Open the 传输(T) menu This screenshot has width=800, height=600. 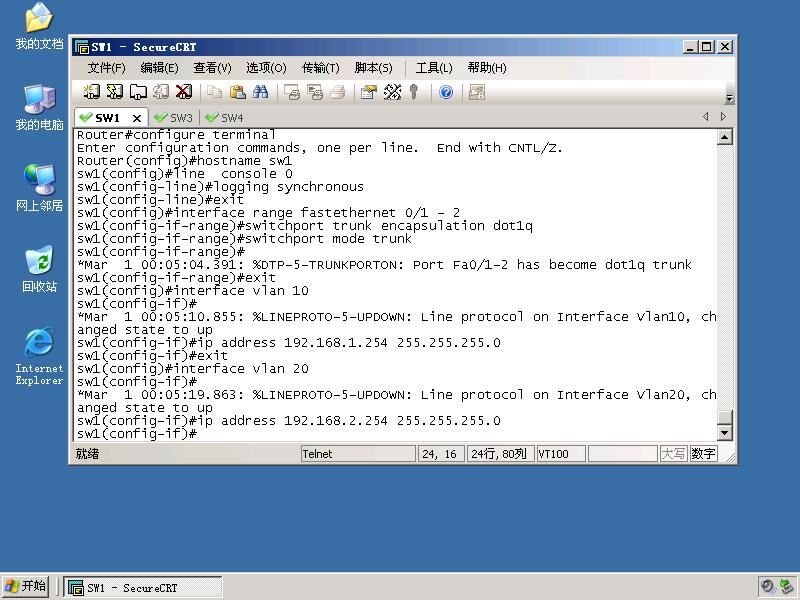pos(321,68)
